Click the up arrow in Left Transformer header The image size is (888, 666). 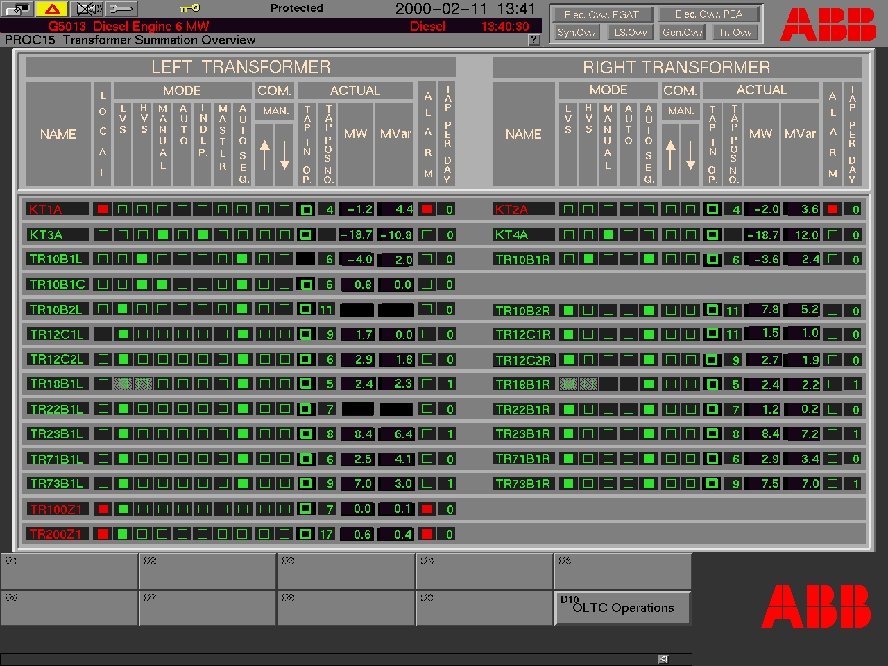264,155
